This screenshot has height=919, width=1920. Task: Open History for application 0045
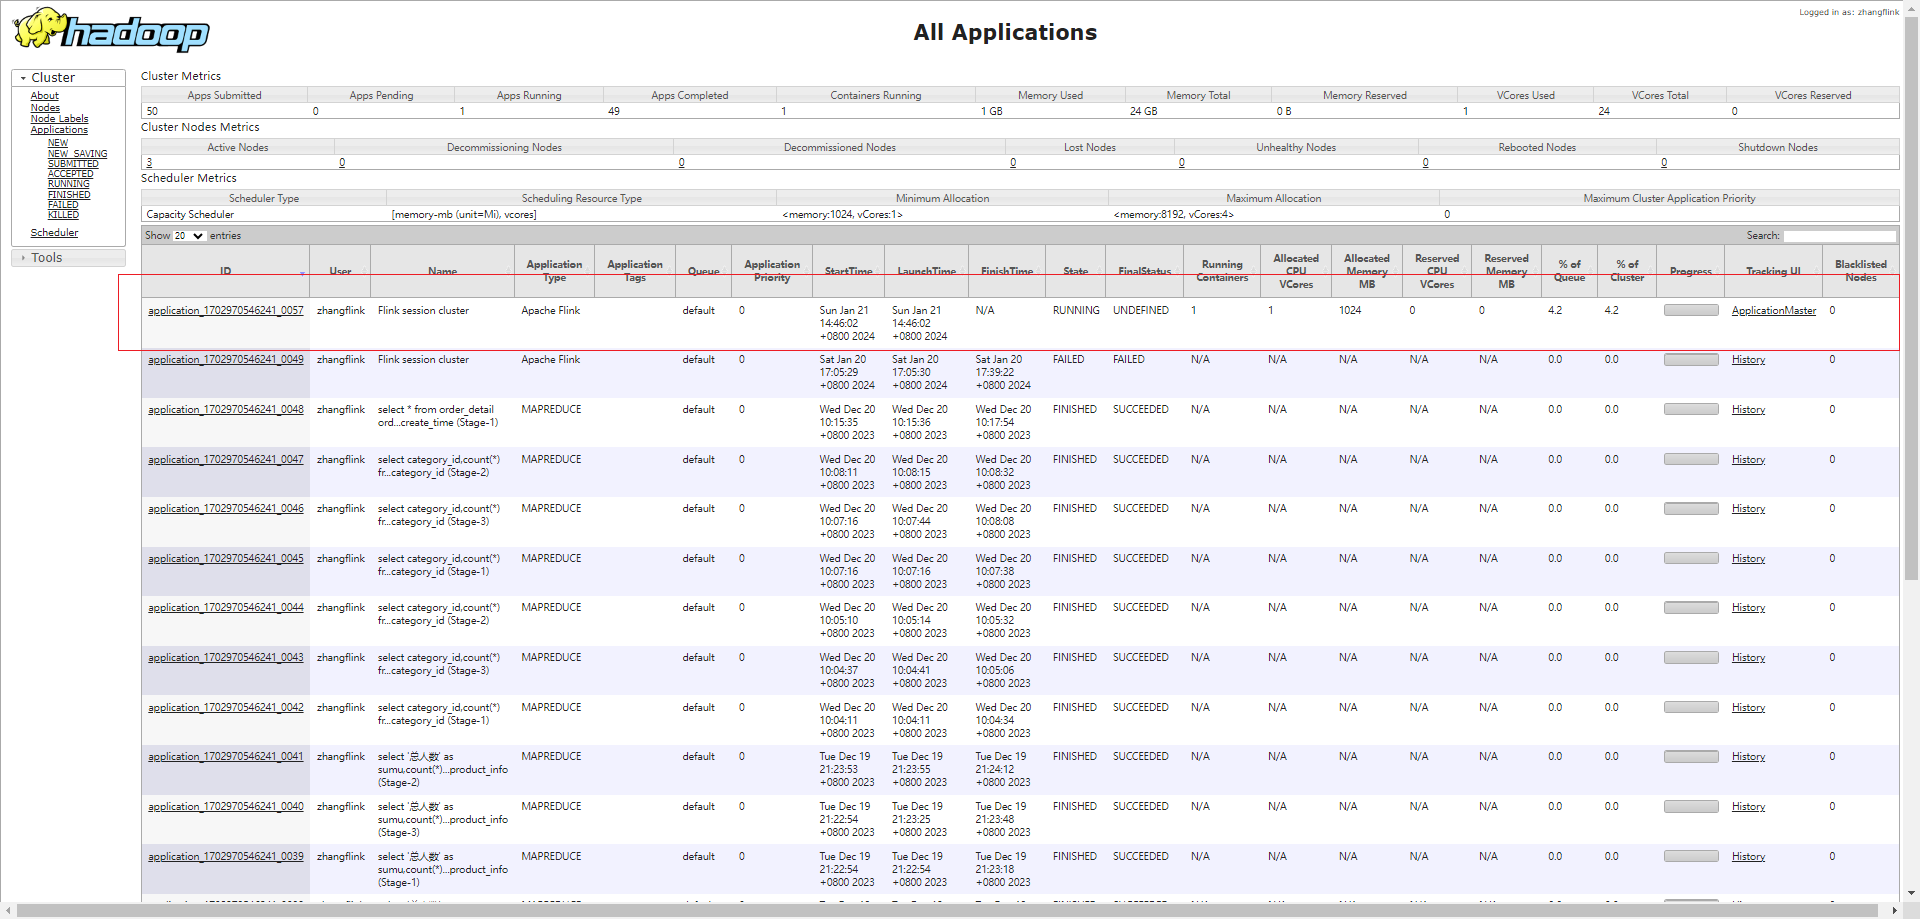click(x=1748, y=559)
